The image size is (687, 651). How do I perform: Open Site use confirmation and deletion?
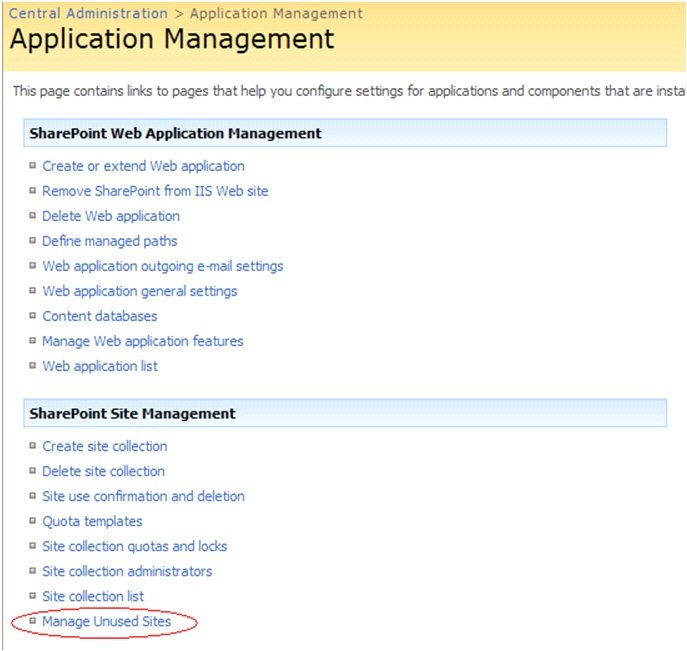[143, 496]
